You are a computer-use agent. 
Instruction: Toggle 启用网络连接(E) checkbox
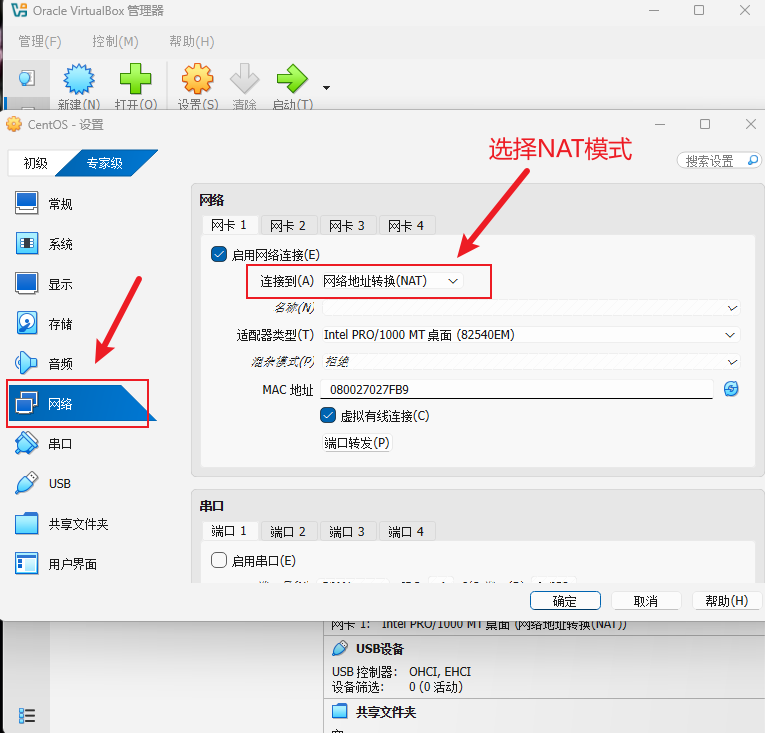(219, 254)
